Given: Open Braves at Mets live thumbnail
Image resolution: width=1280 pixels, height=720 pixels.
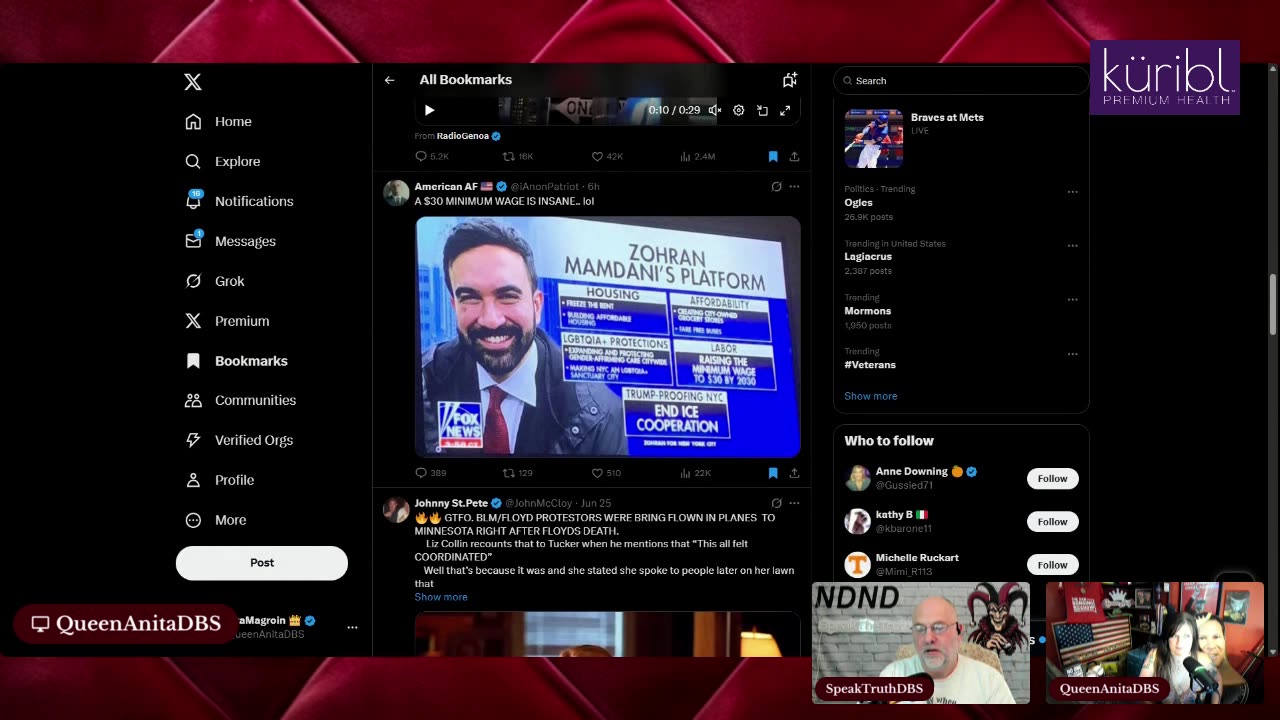Looking at the screenshot, I should click(873, 138).
